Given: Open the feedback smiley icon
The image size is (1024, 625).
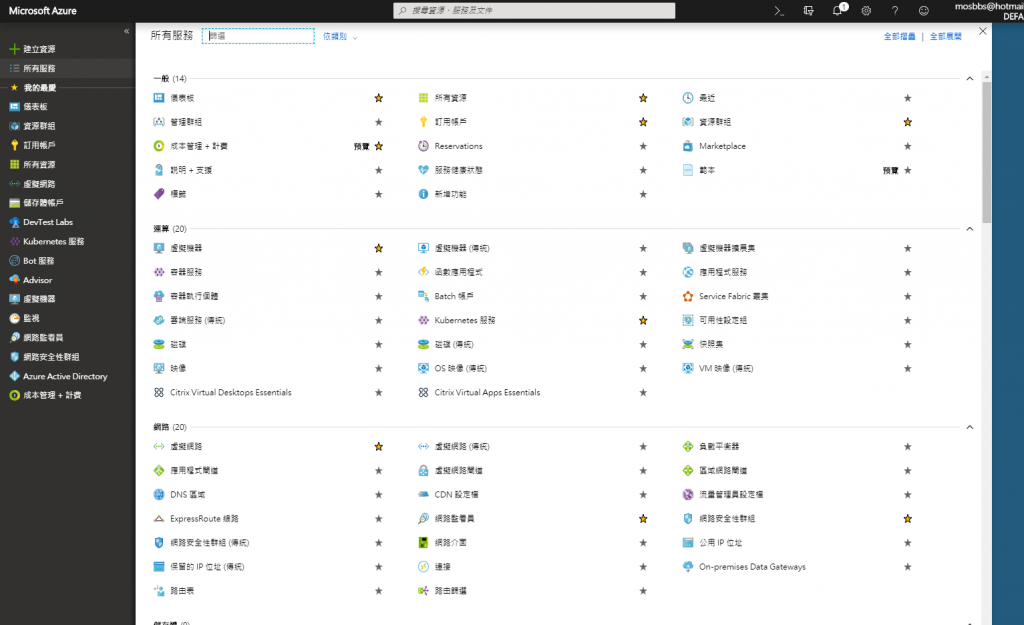Looking at the screenshot, I should pos(923,10).
